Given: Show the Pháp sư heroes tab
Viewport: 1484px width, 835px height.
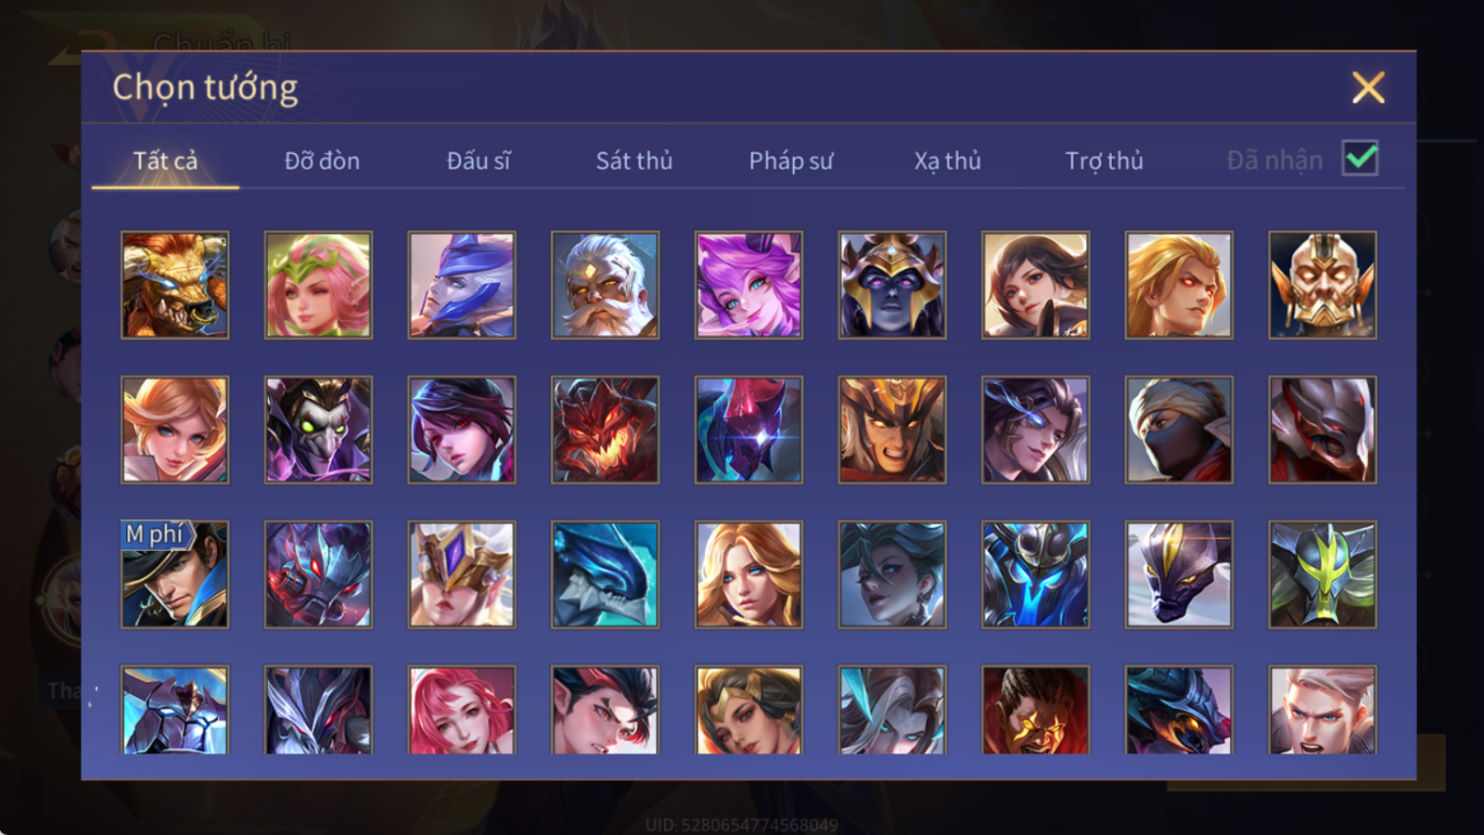Looking at the screenshot, I should pyautogui.click(x=790, y=160).
